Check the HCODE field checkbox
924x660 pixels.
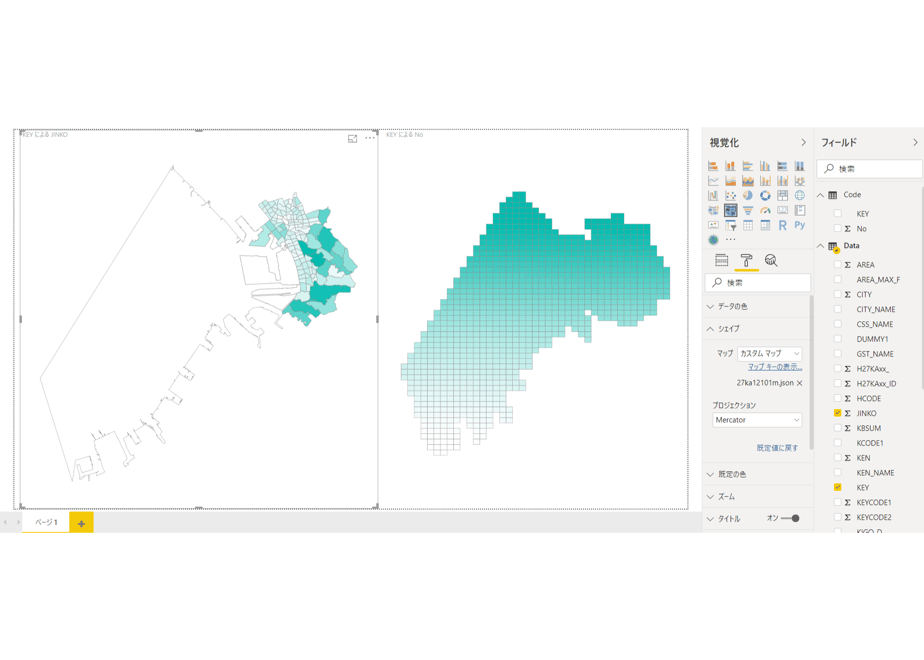[x=837, y=398]
